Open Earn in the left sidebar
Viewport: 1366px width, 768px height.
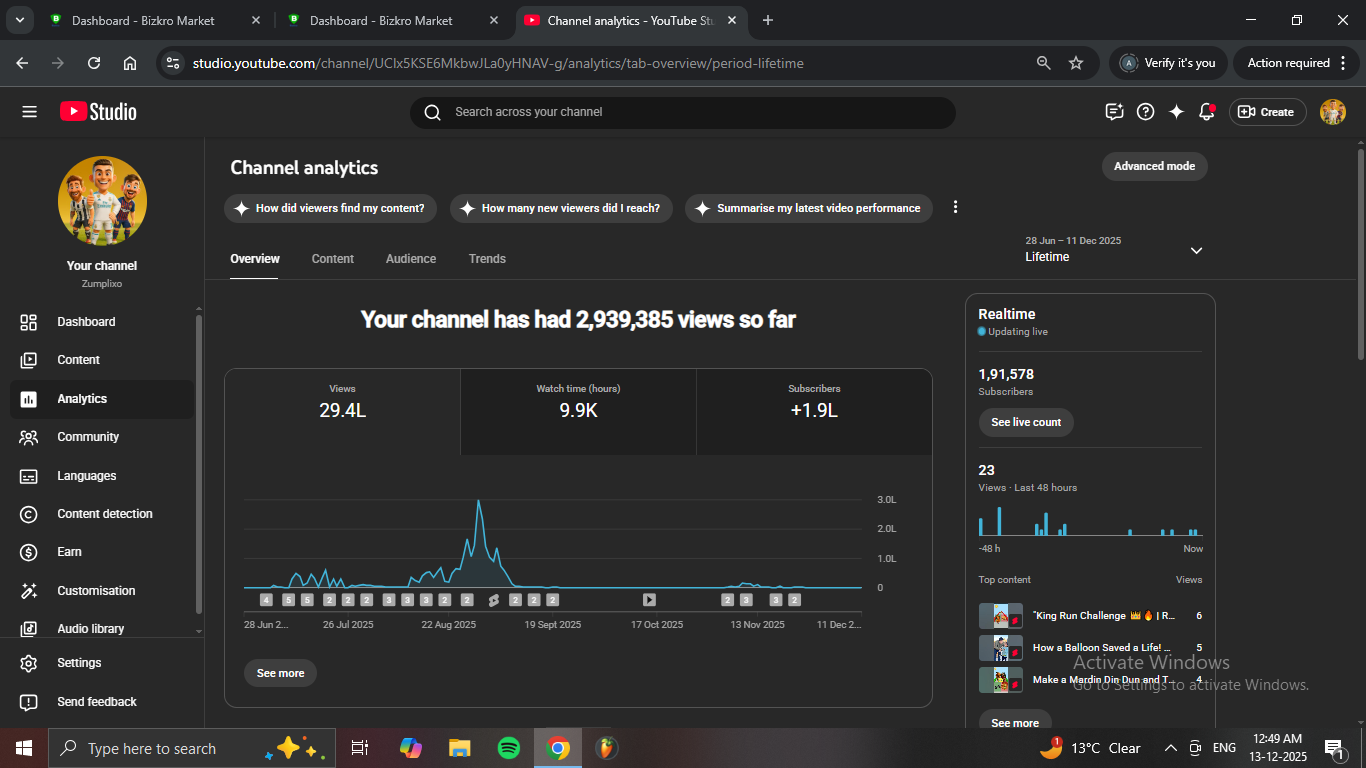(x=69, y=552)
